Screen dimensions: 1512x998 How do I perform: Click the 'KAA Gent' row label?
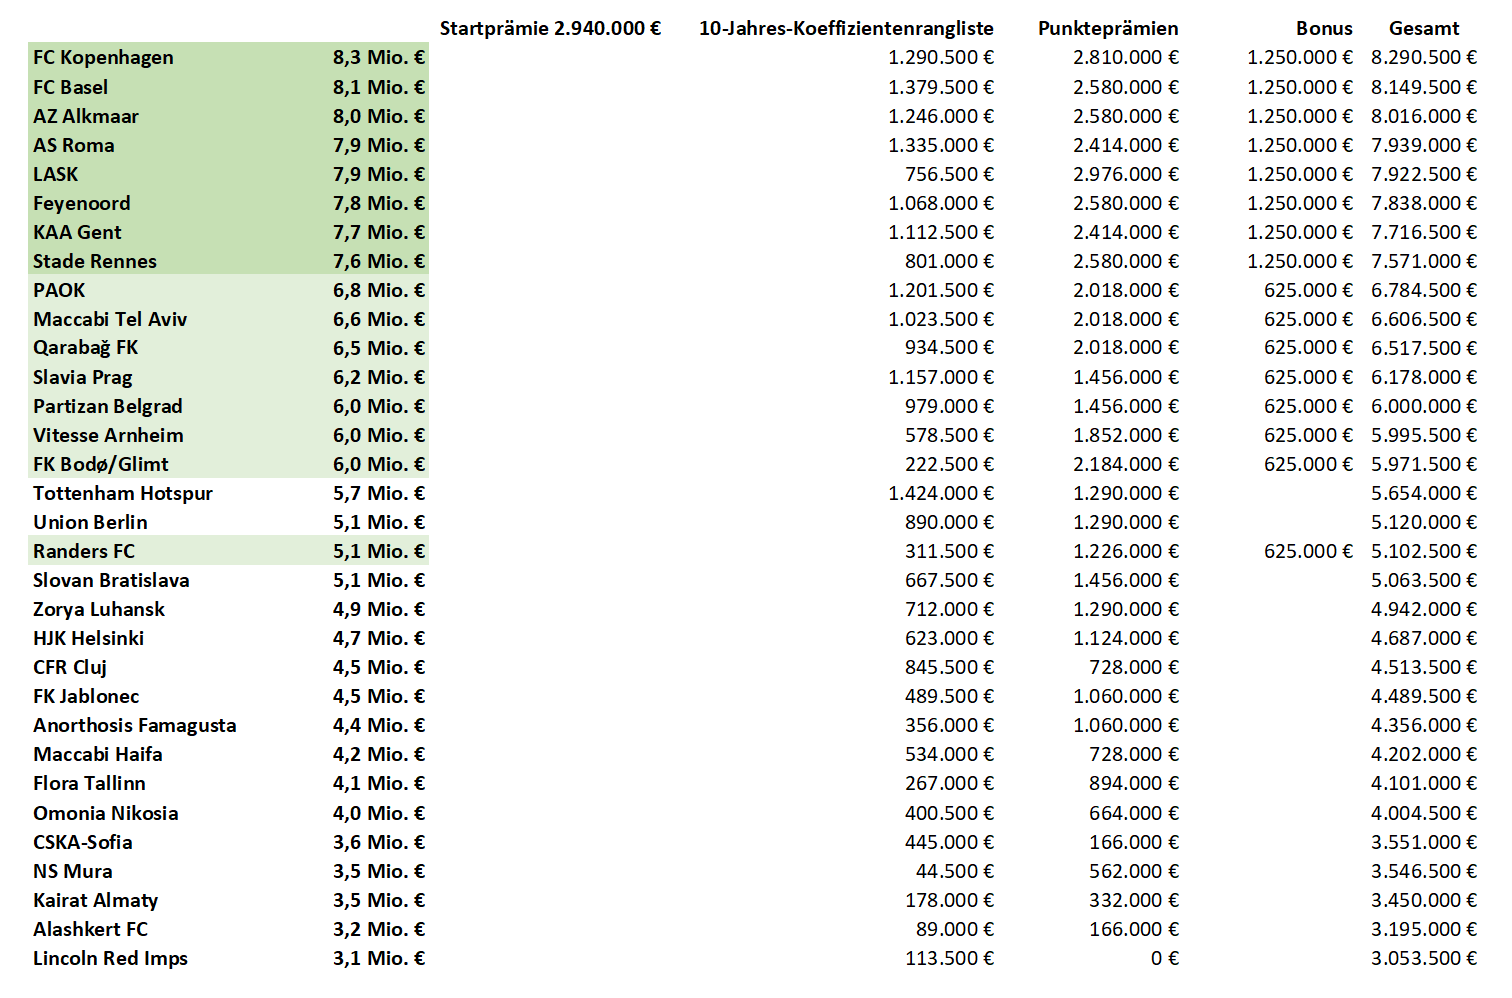tap(77, 232)
